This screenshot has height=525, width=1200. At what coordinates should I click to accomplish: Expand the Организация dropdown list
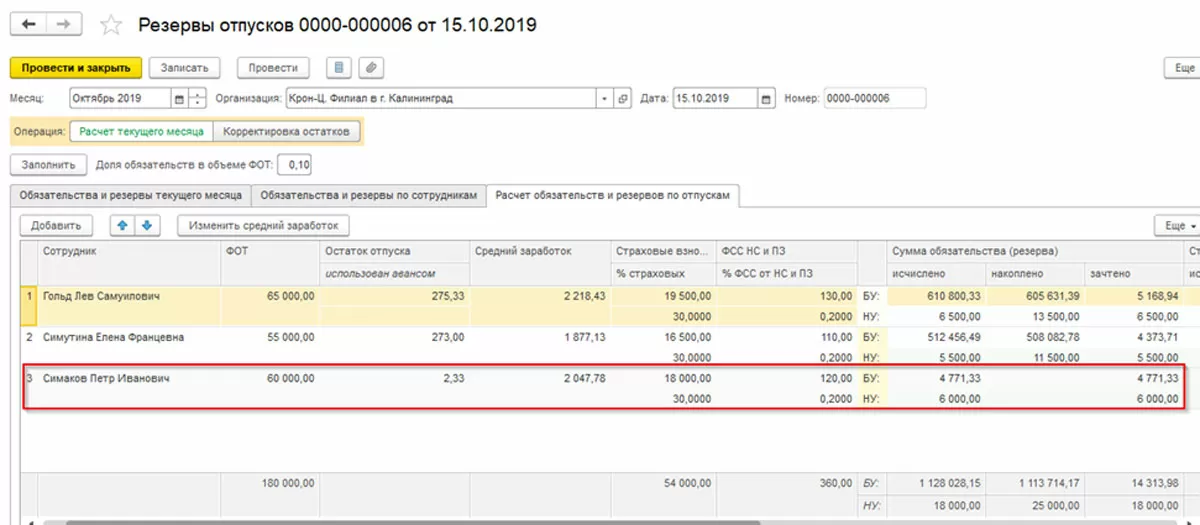(604, 99)
